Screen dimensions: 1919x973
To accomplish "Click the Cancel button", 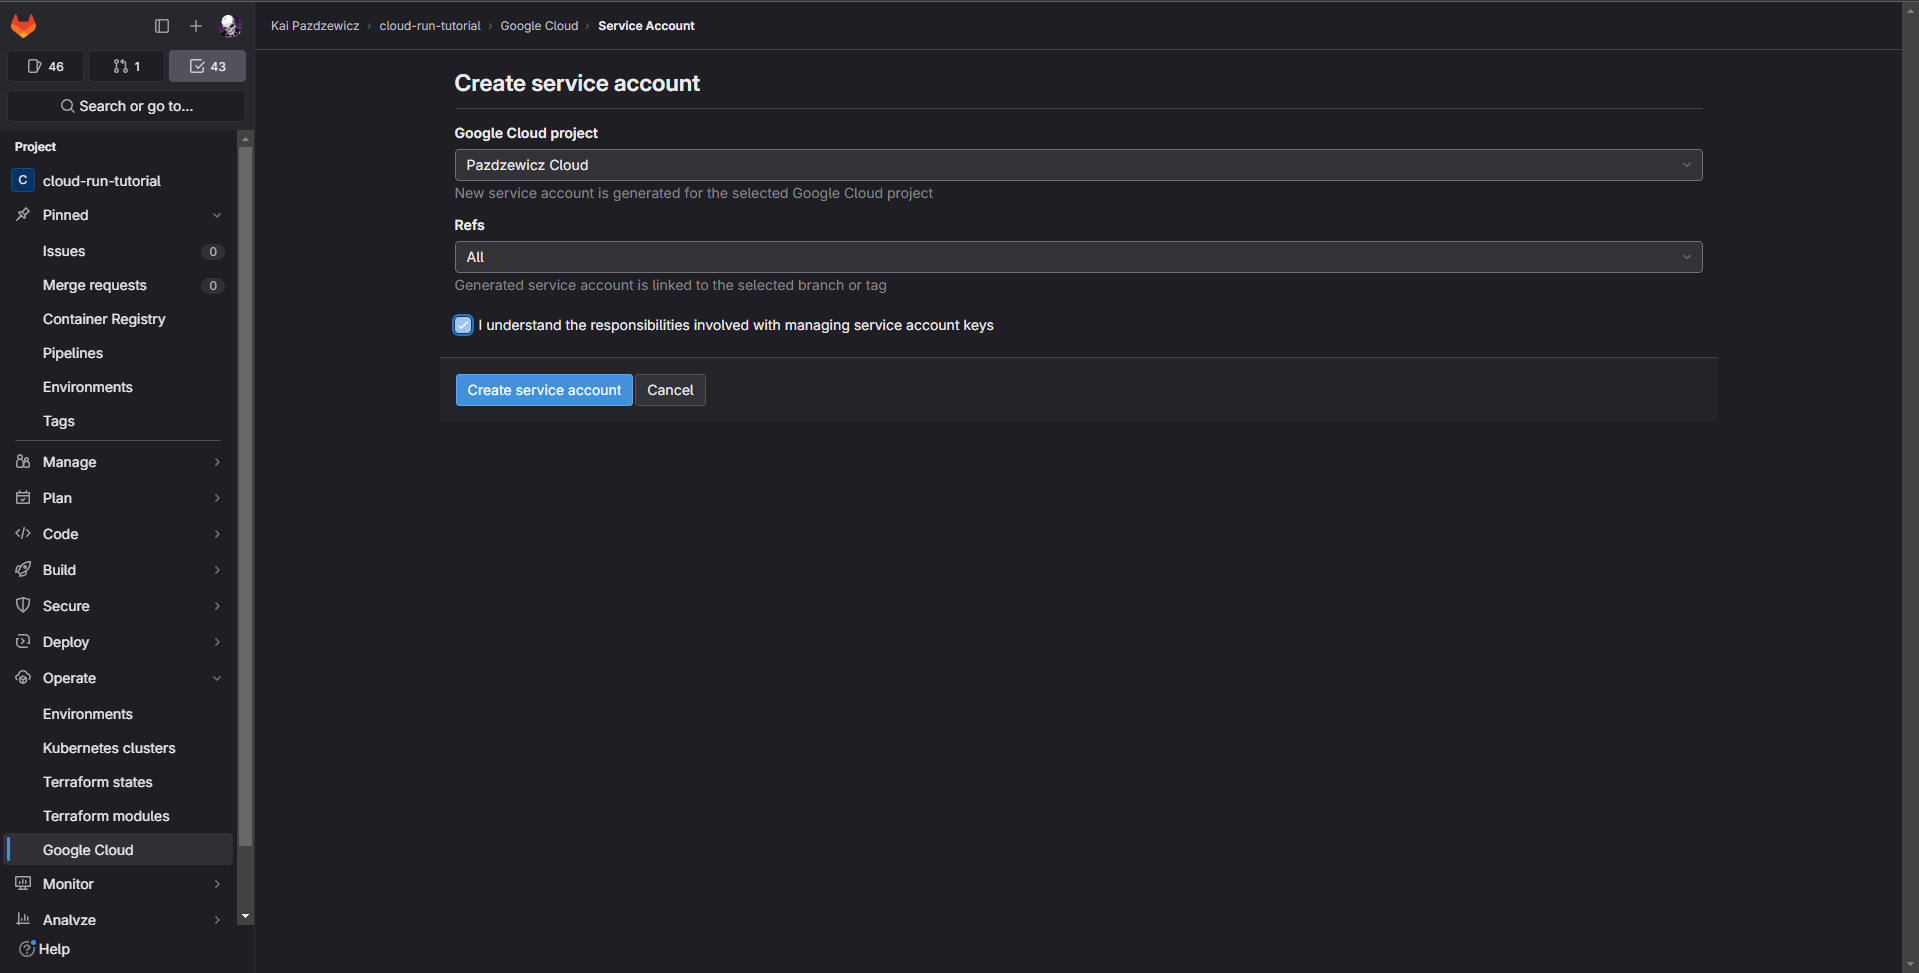I will (670, 390).
